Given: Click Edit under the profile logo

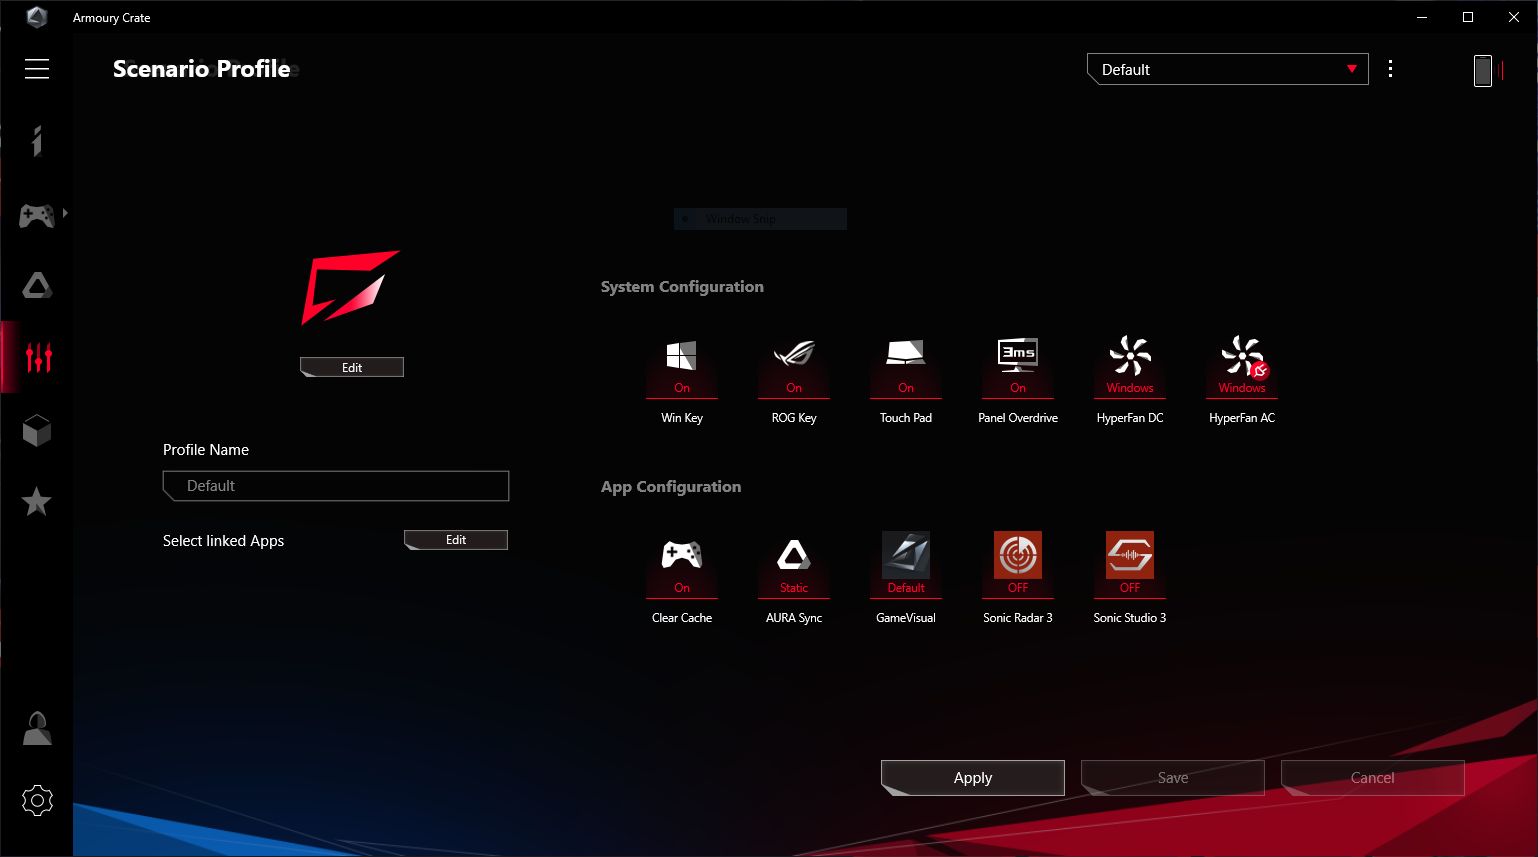Looking at the screenshot, I should click(352, 367).
